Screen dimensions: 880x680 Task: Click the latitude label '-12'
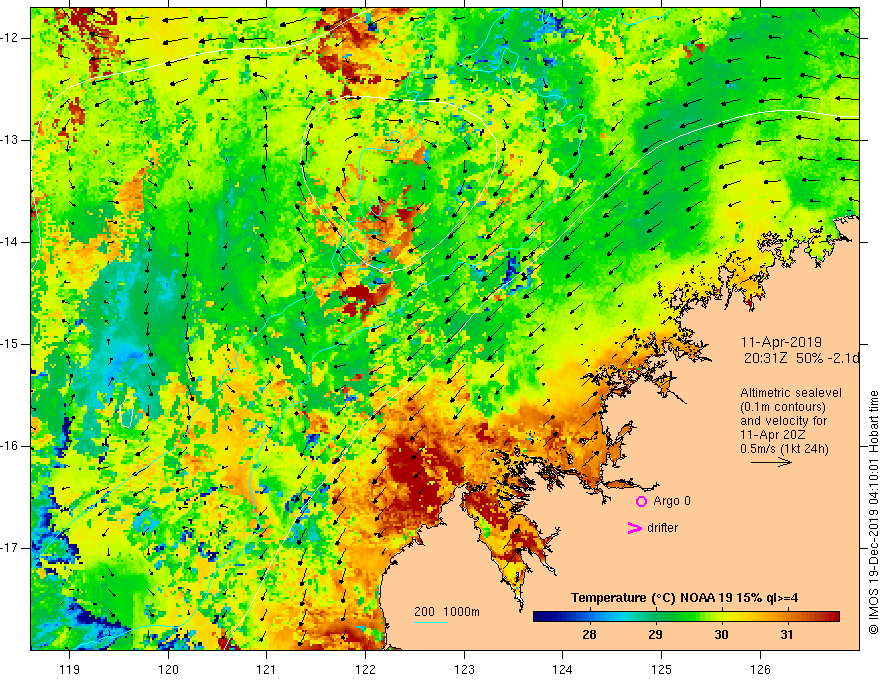click(10, 38)
